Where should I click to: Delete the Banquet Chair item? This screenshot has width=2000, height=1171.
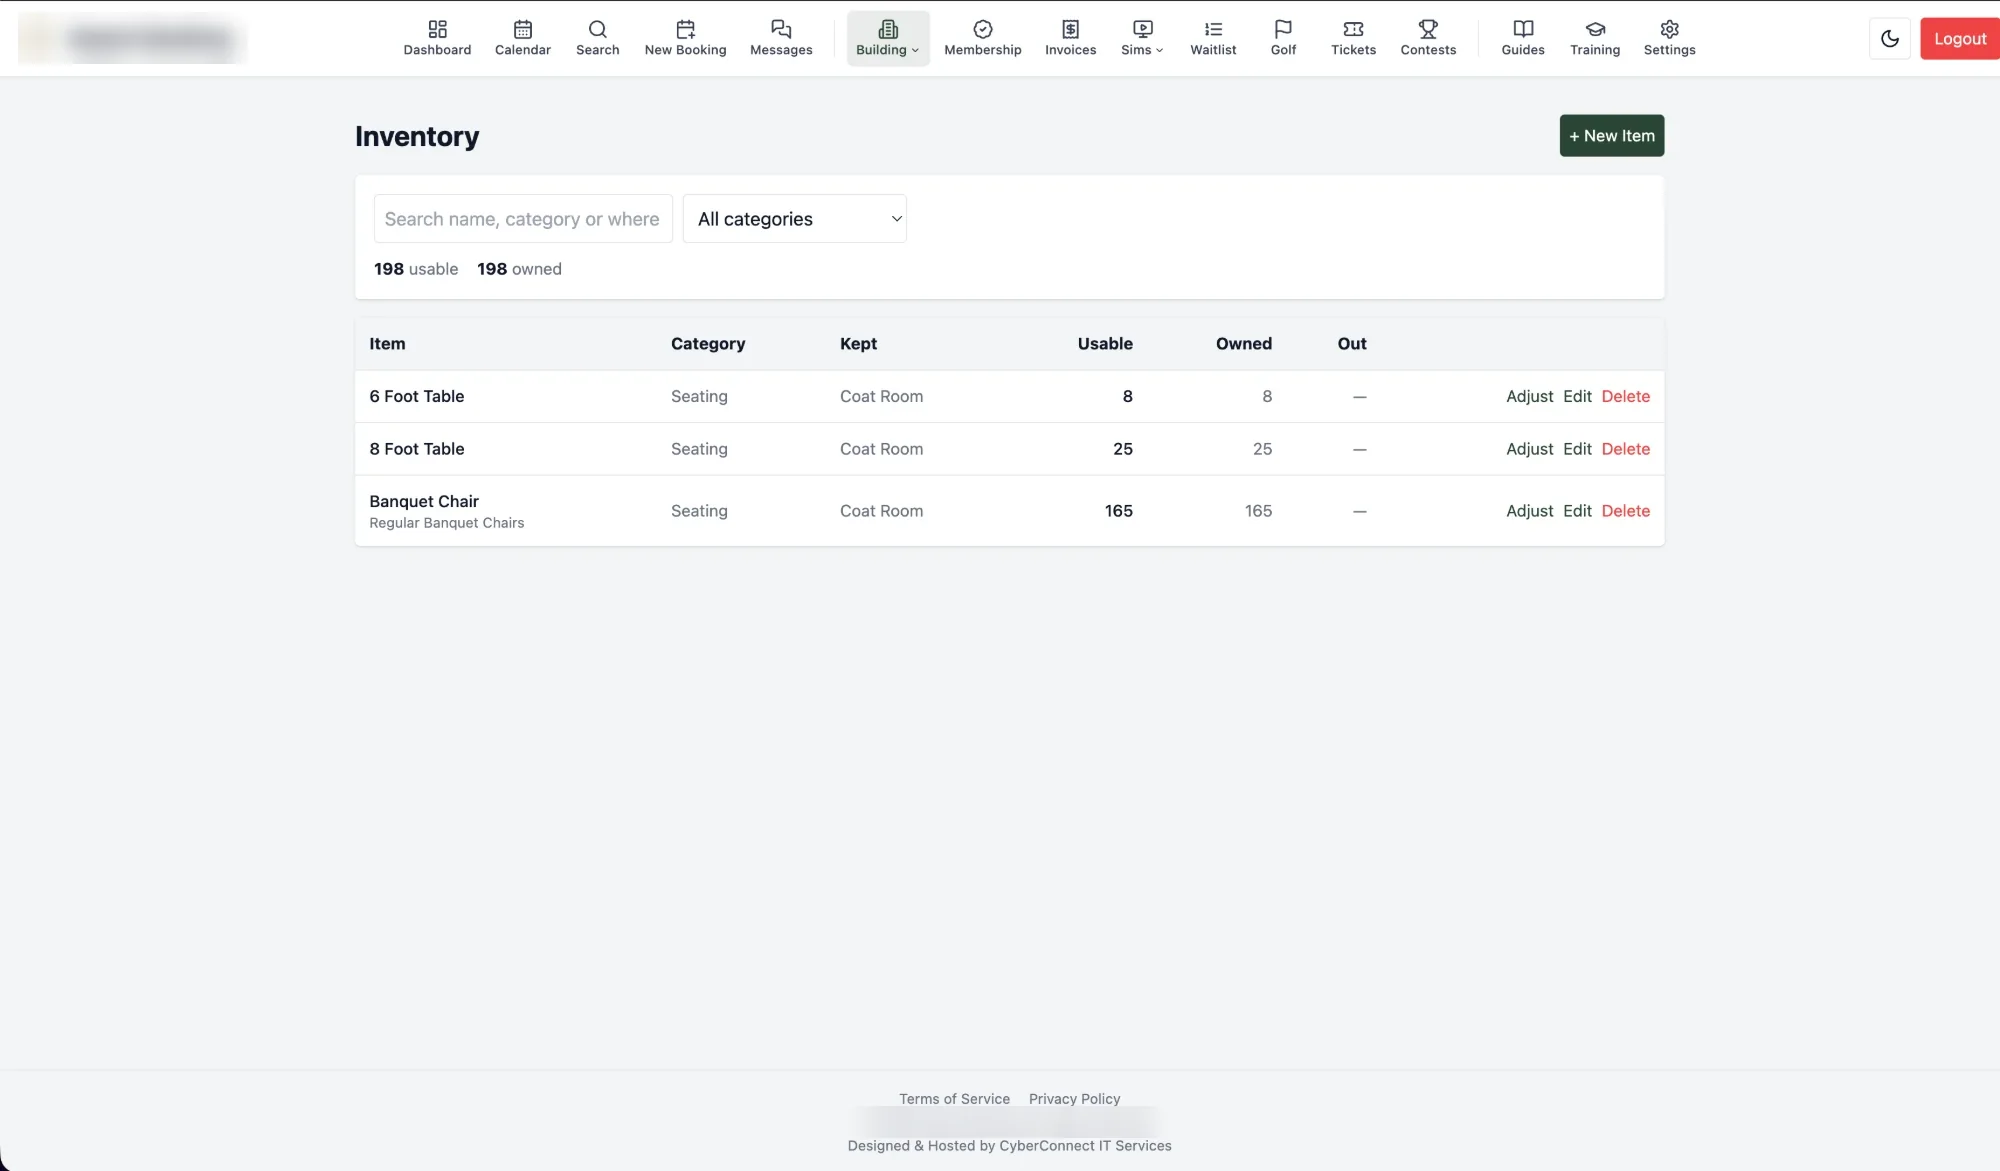(1625, 510)
